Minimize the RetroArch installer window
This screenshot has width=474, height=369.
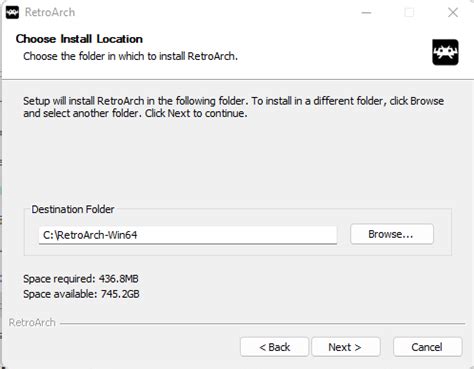pyautogui.click(x=366, y=13)
